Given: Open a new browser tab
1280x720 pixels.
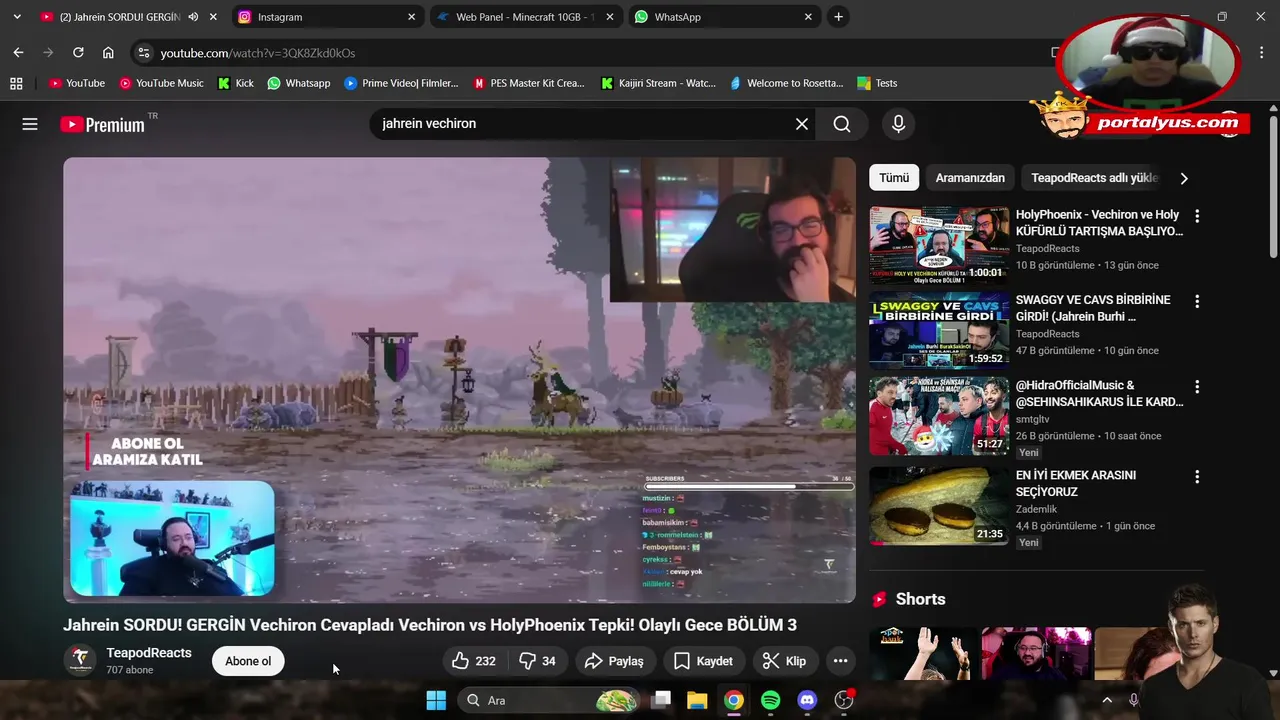Looking at the screenshot, I should click(x=838, y=17).
